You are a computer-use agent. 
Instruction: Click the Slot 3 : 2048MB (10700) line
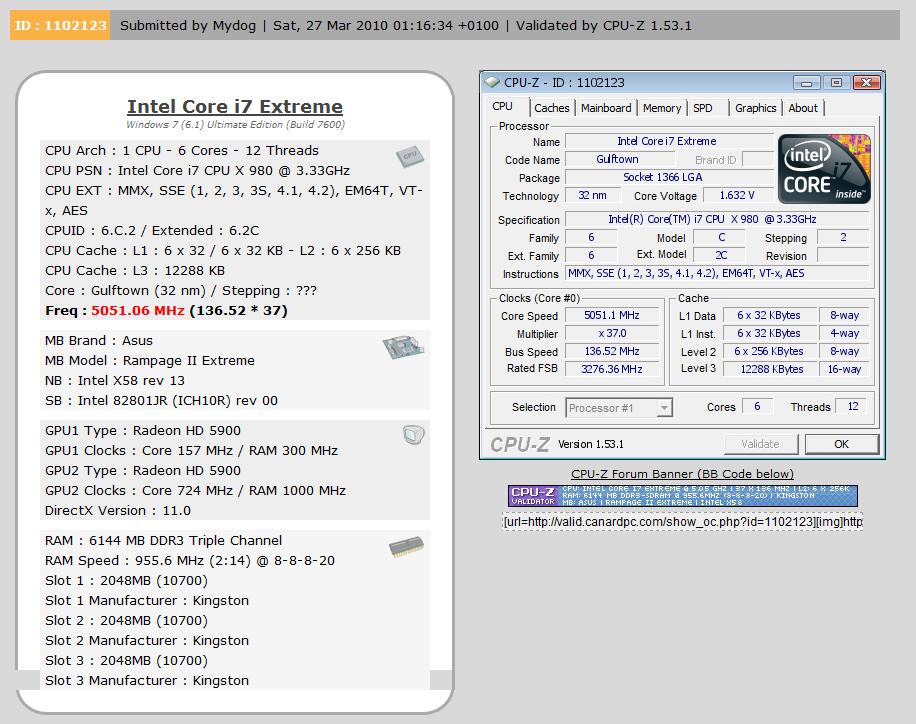click(x=127, y=661)
